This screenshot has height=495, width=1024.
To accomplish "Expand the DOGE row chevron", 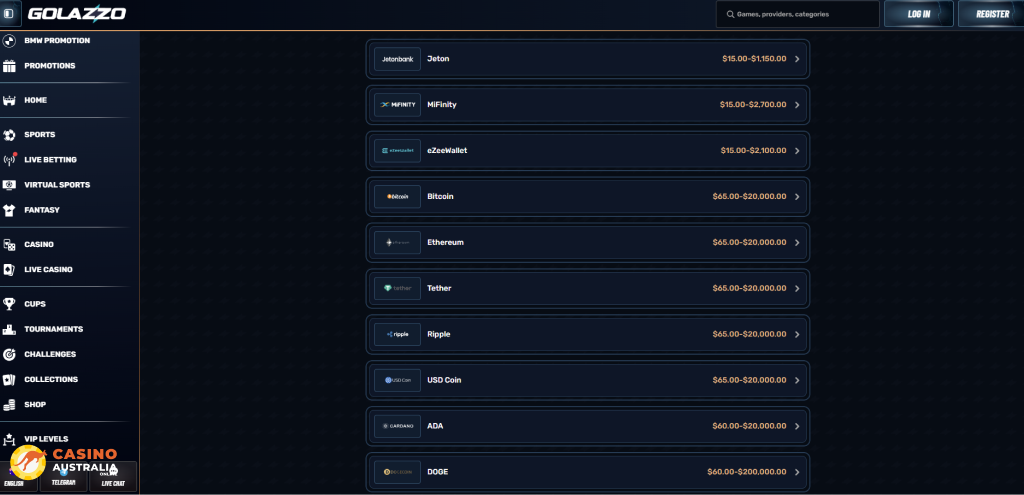I will point(797,471).
